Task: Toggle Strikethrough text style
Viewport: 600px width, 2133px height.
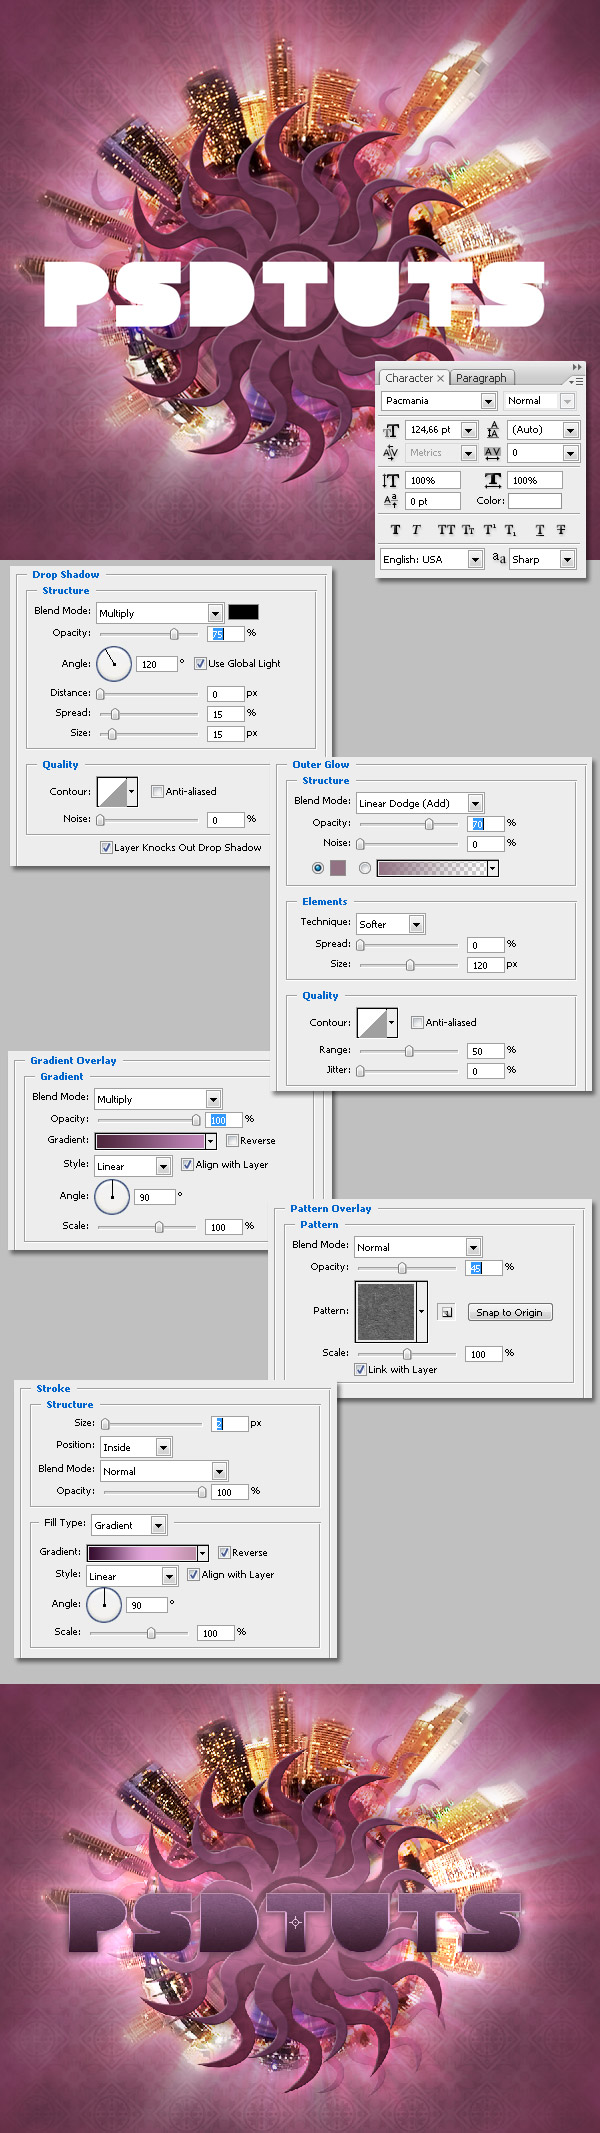Action: tap(561, 530)
